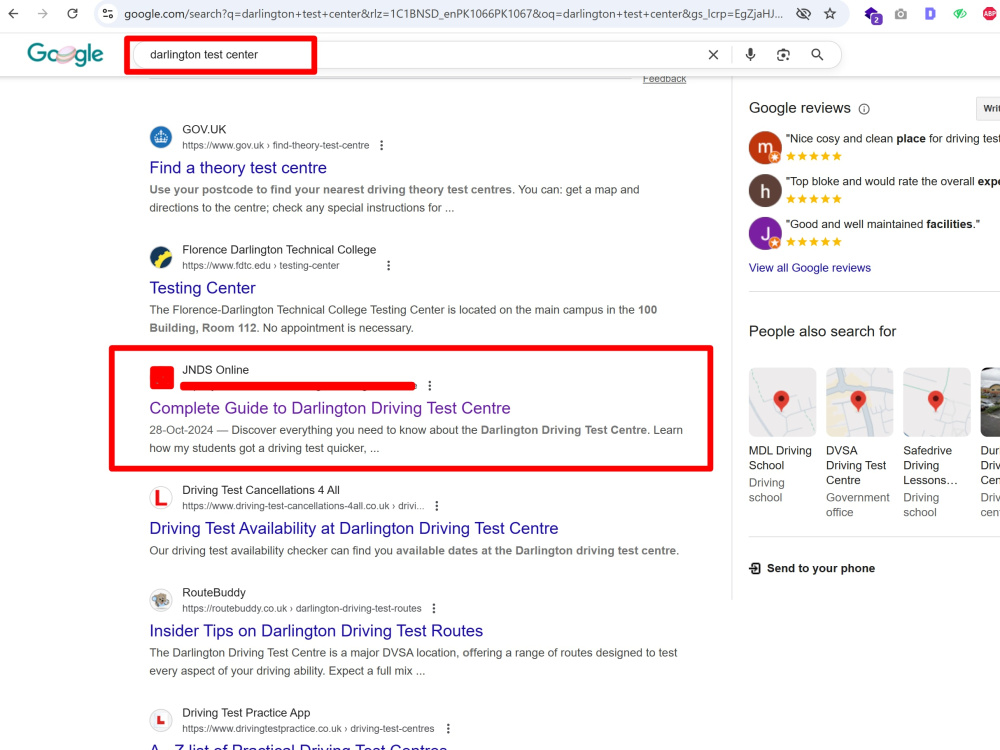Click the routebuddy.co.uk URL text

coord(302,608)
